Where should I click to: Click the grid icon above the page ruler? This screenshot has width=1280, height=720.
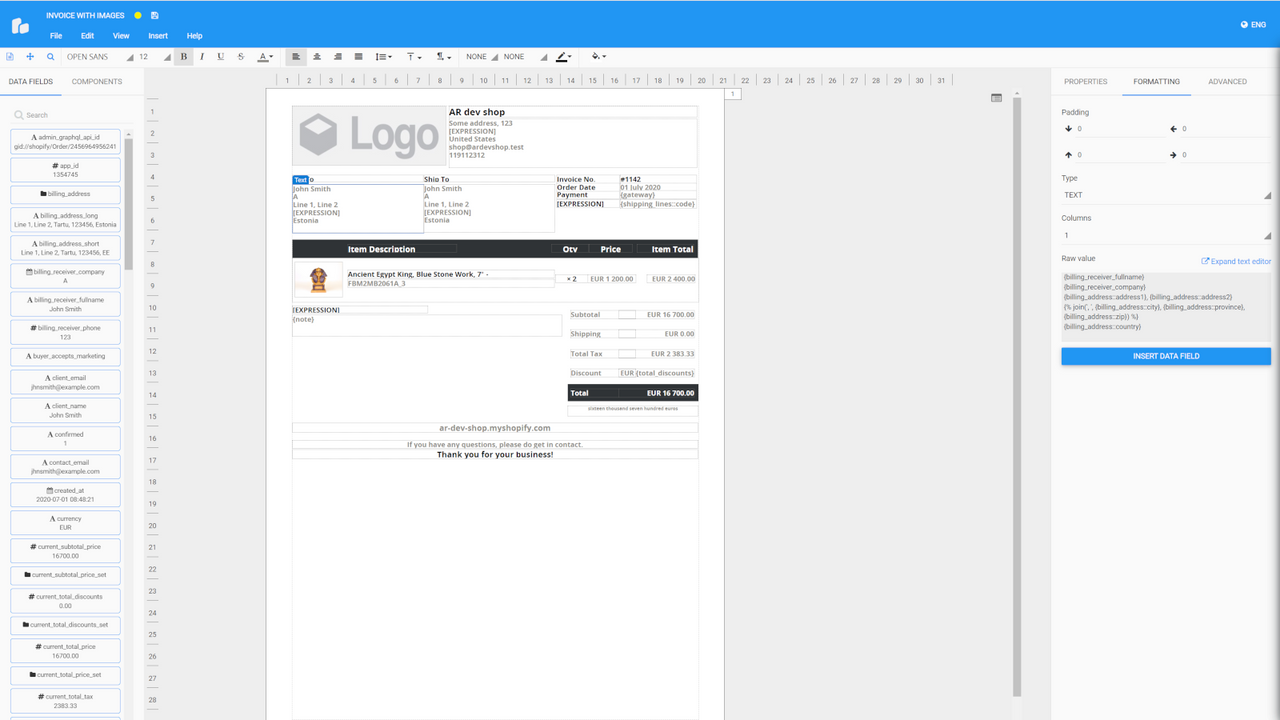point(996,96)
